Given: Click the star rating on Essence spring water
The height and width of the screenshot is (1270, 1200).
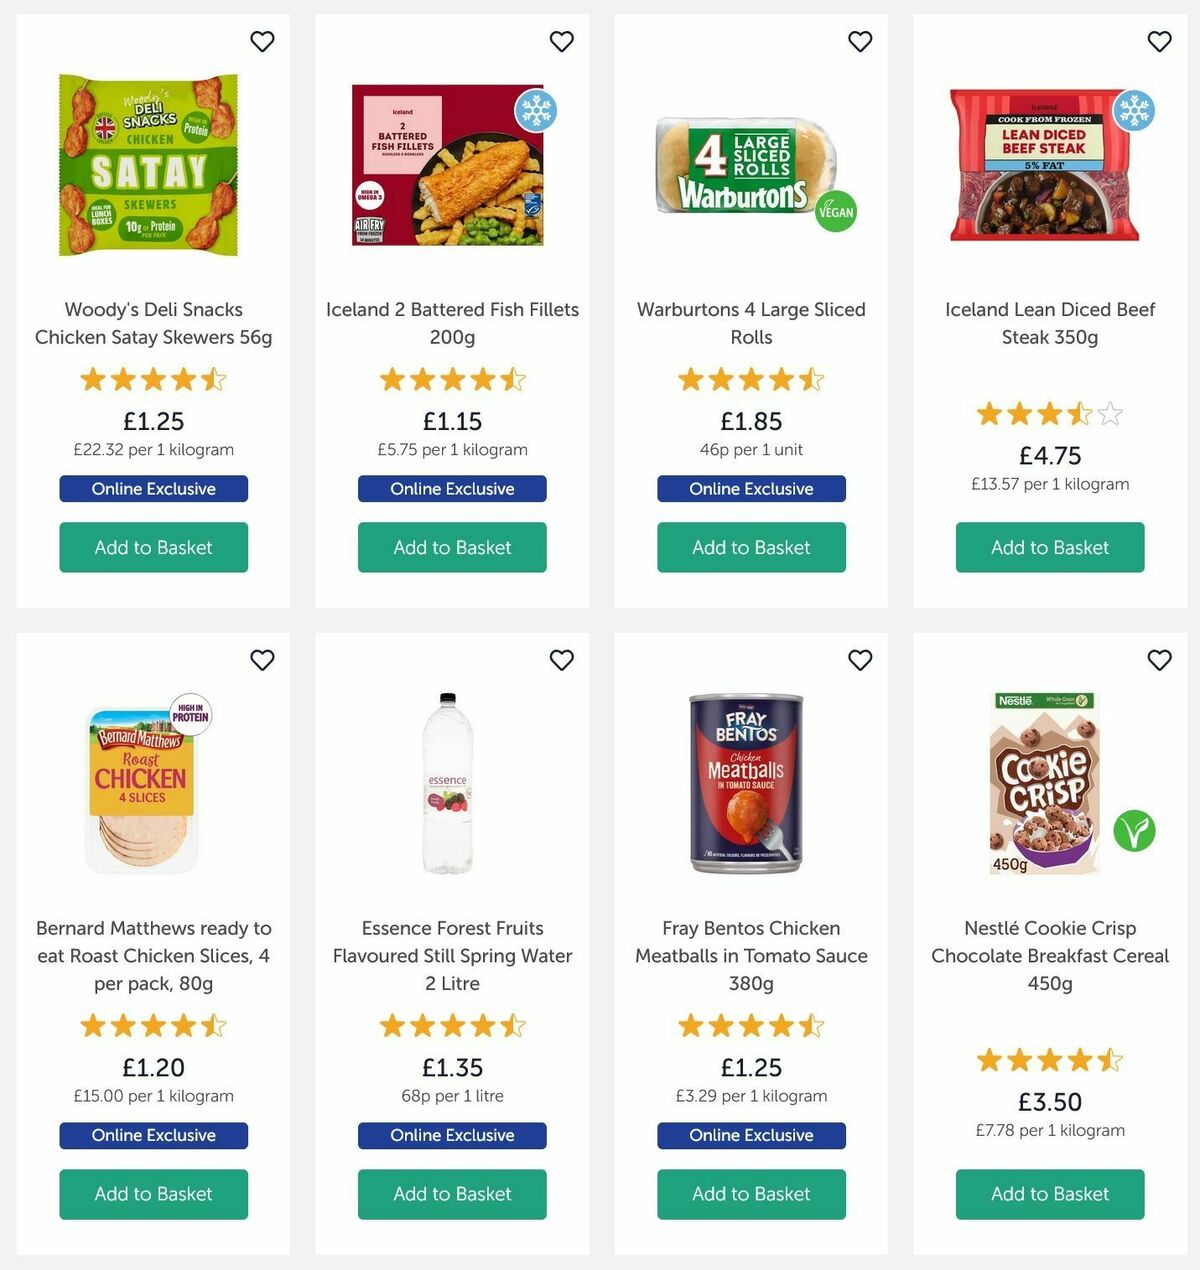Looking at the screenshot, I should [x=451, y=1026].
